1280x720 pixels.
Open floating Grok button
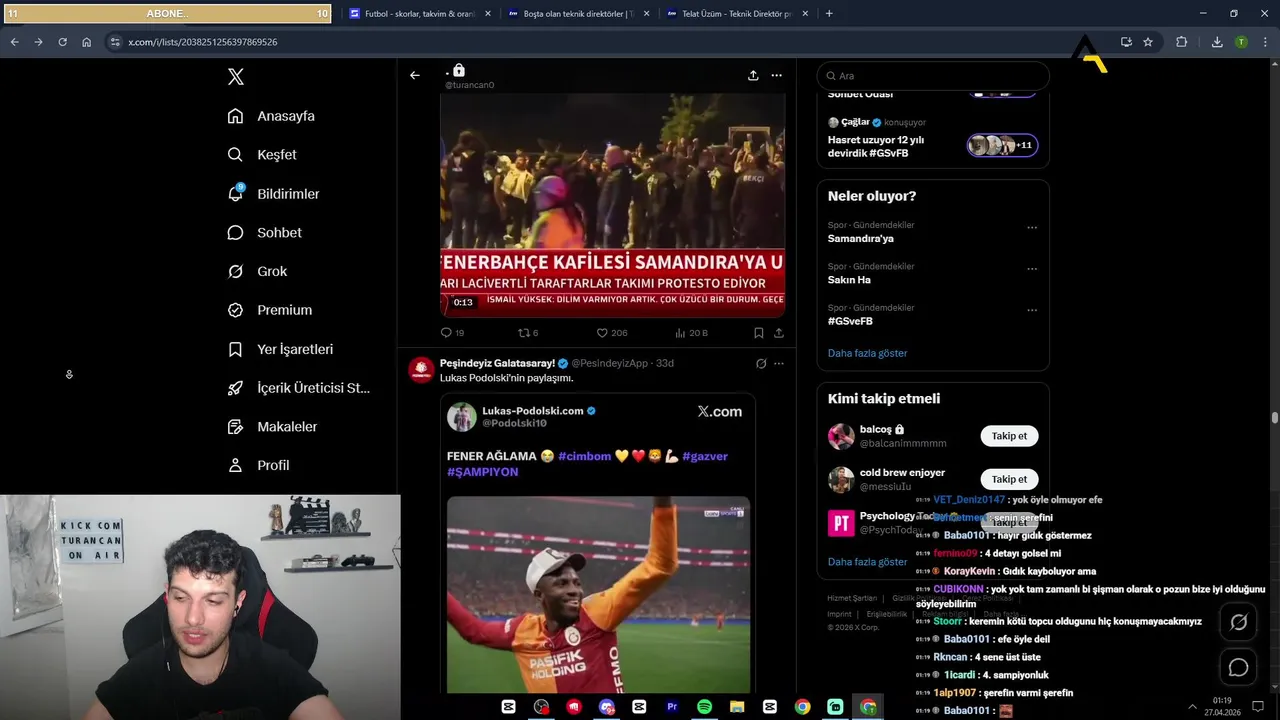(1238, 622)
